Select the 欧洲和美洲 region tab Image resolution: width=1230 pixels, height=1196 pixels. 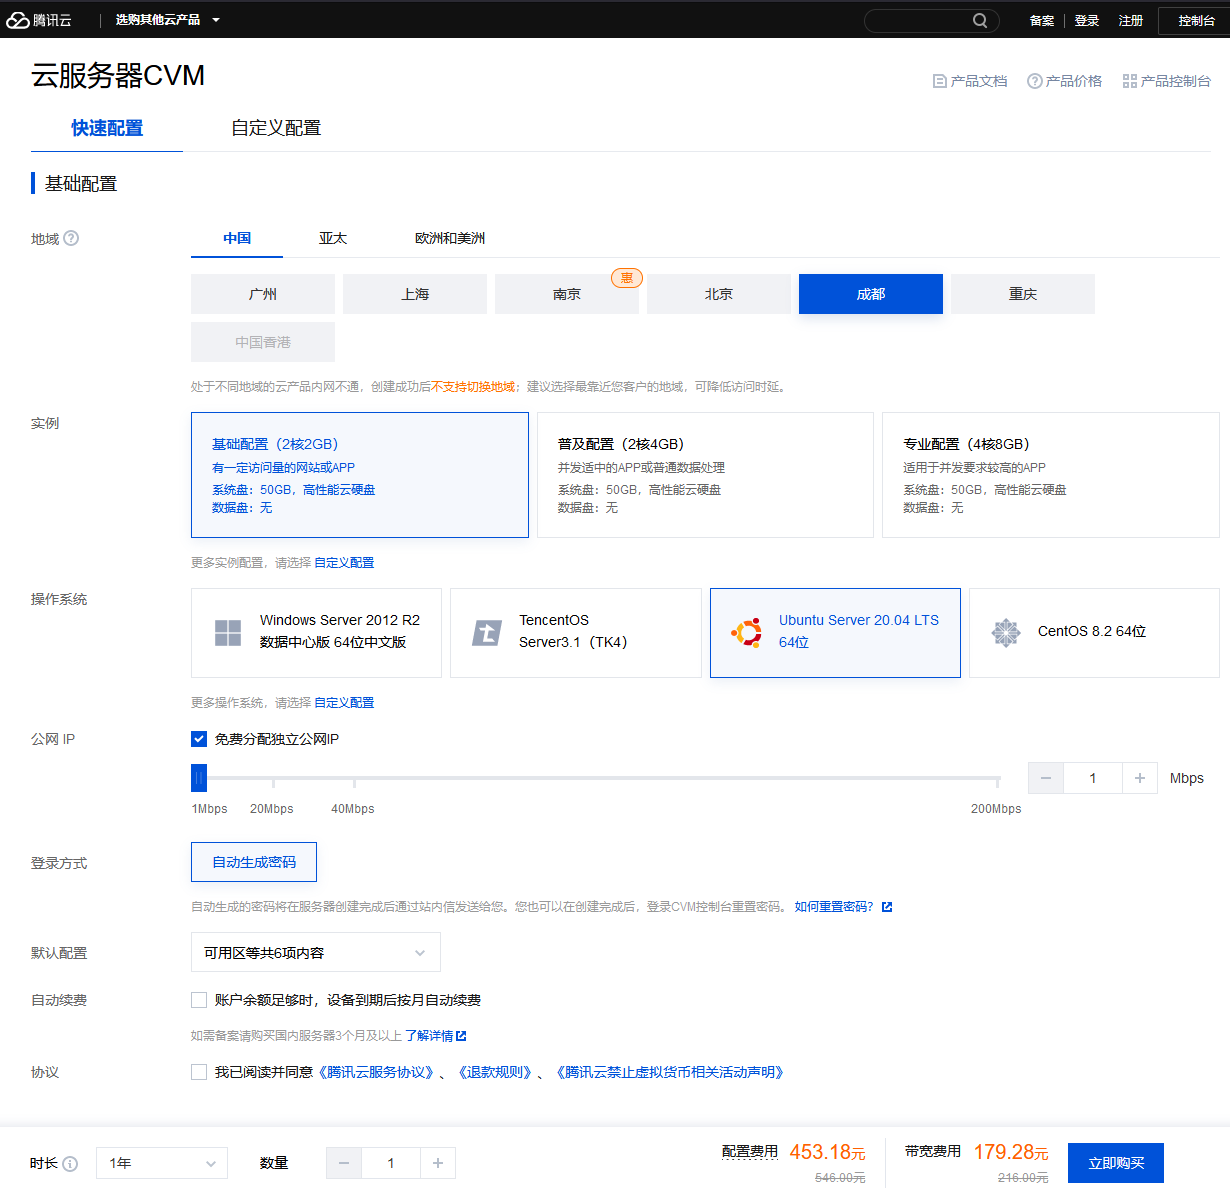[450, 238]
